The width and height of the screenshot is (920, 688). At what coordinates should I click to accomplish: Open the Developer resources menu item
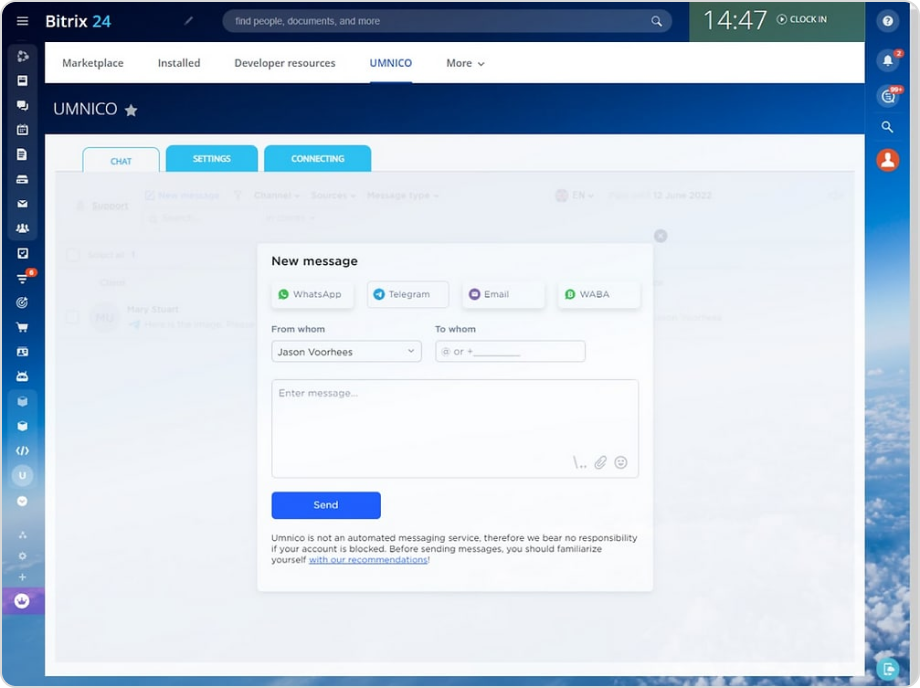[285, 62]
